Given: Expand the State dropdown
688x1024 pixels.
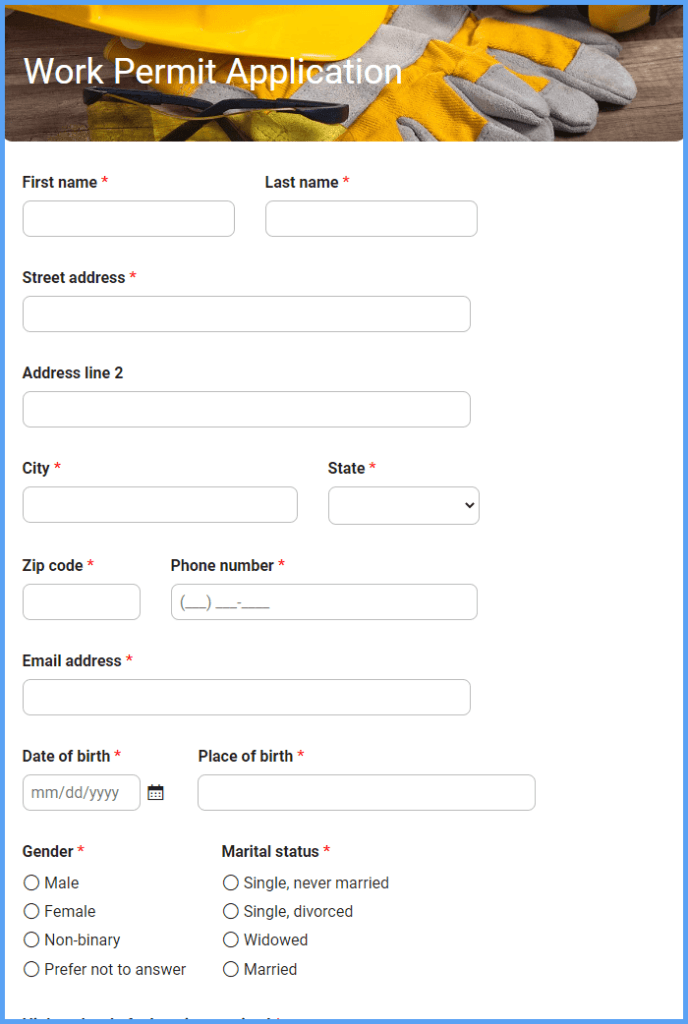Looking at the screenshot, I should click(403, 506).
